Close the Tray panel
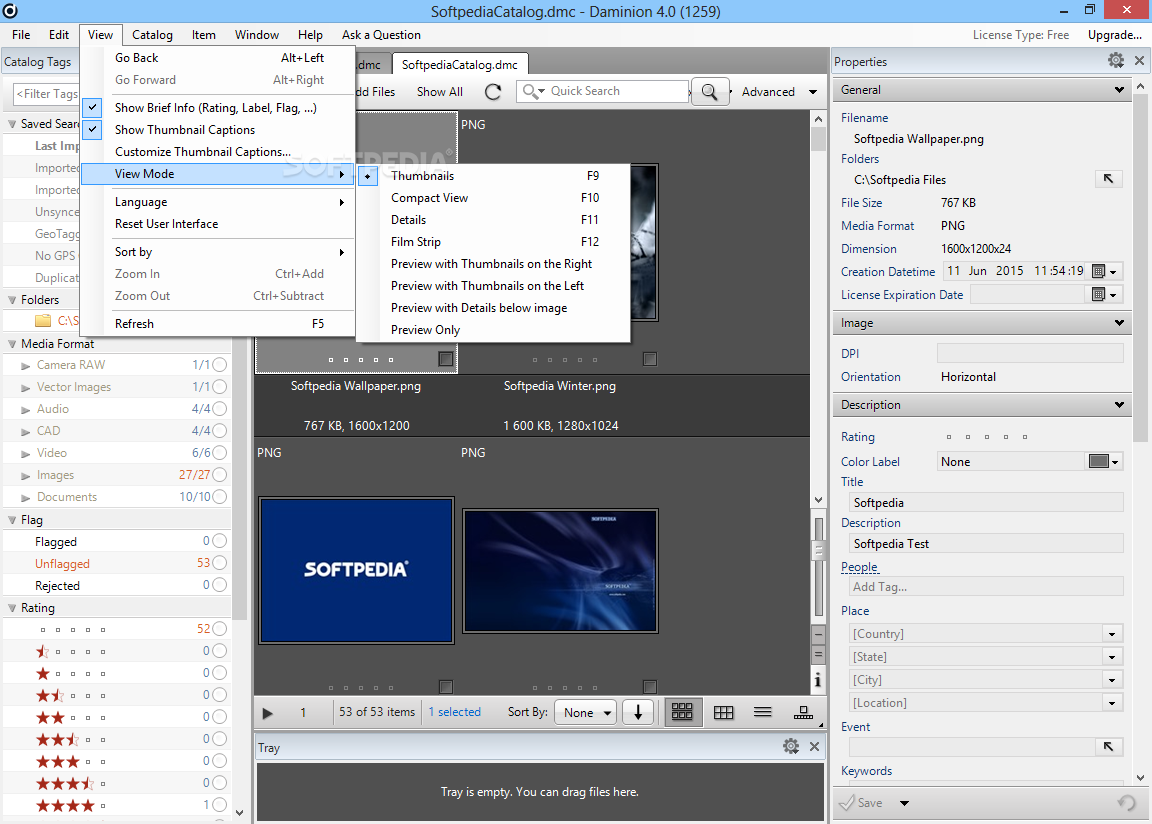The width and height of the screenshot is (1152, 824). 814,747
